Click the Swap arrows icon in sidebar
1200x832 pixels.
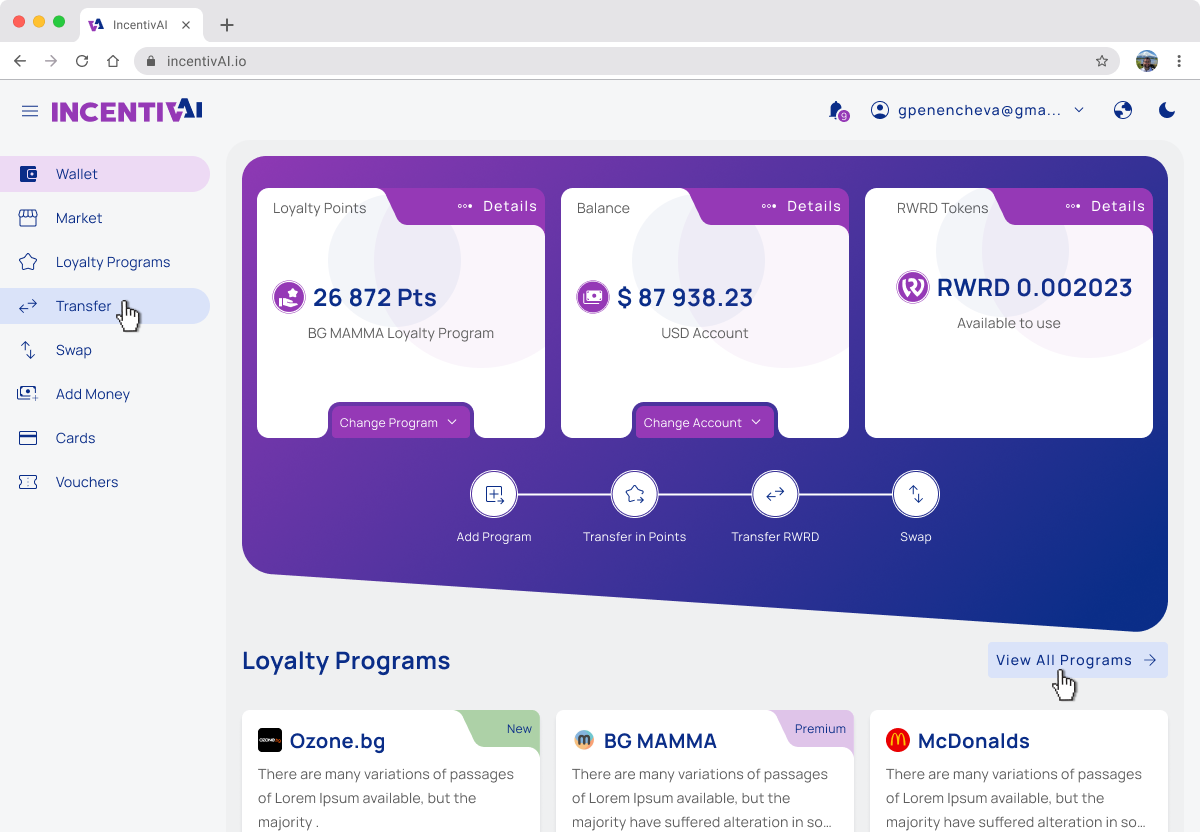click(27, 349)
